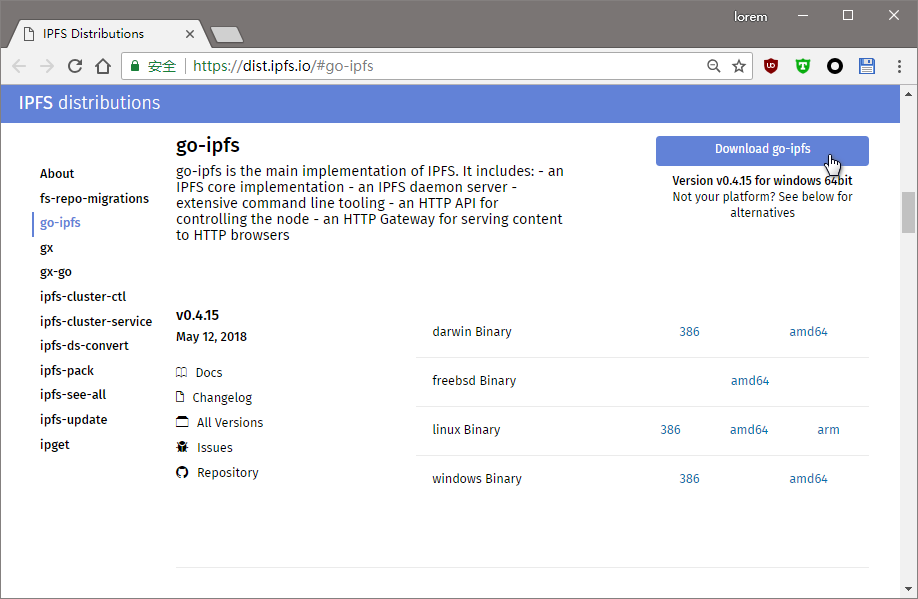Image resolution: width=918 pixels, height=599 pixels.
Task: Click the lorem profile name in title bar
Action: coord(751,17)
